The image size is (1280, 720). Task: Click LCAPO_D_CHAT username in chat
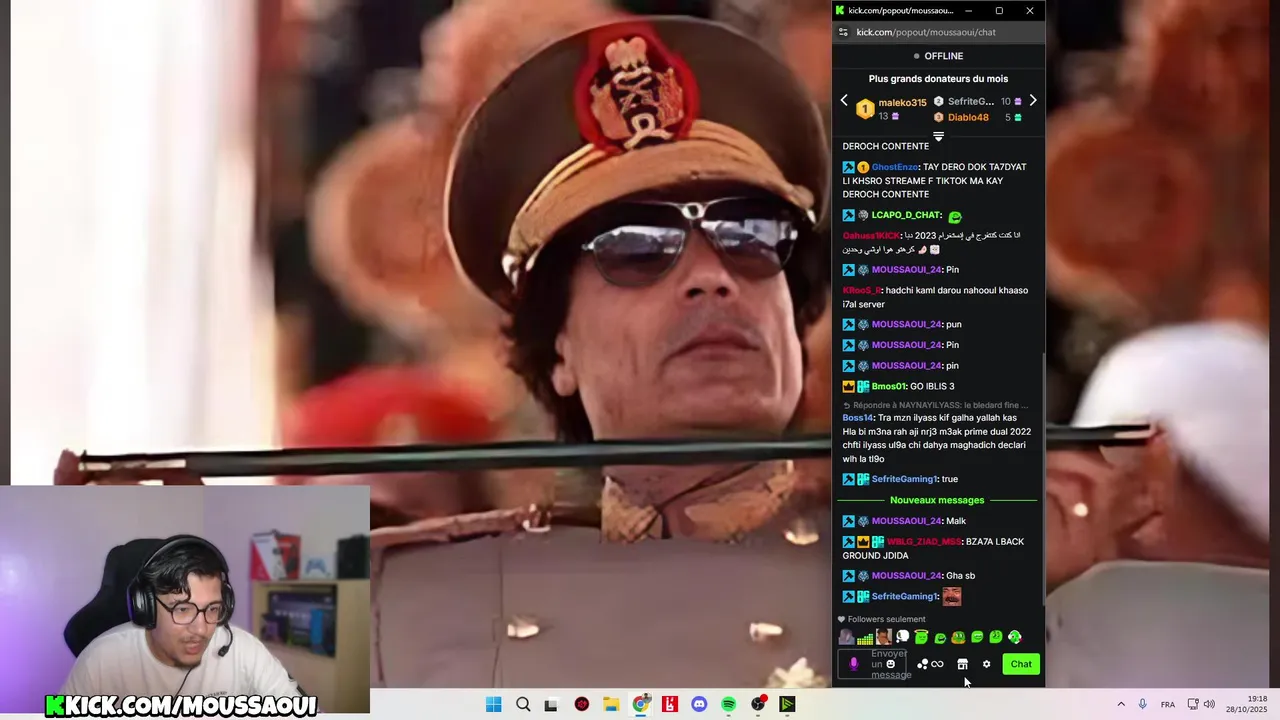click(x=906, y=215)
